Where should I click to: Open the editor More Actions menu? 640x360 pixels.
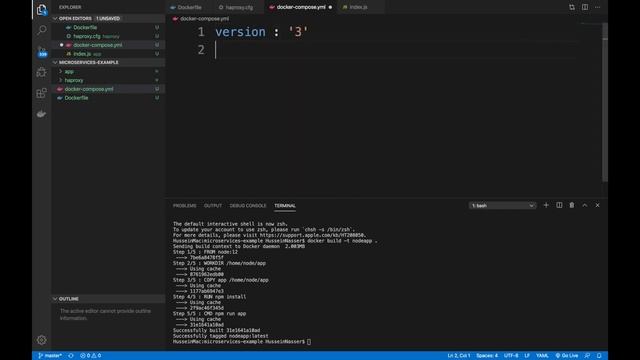tap(598, 7)
